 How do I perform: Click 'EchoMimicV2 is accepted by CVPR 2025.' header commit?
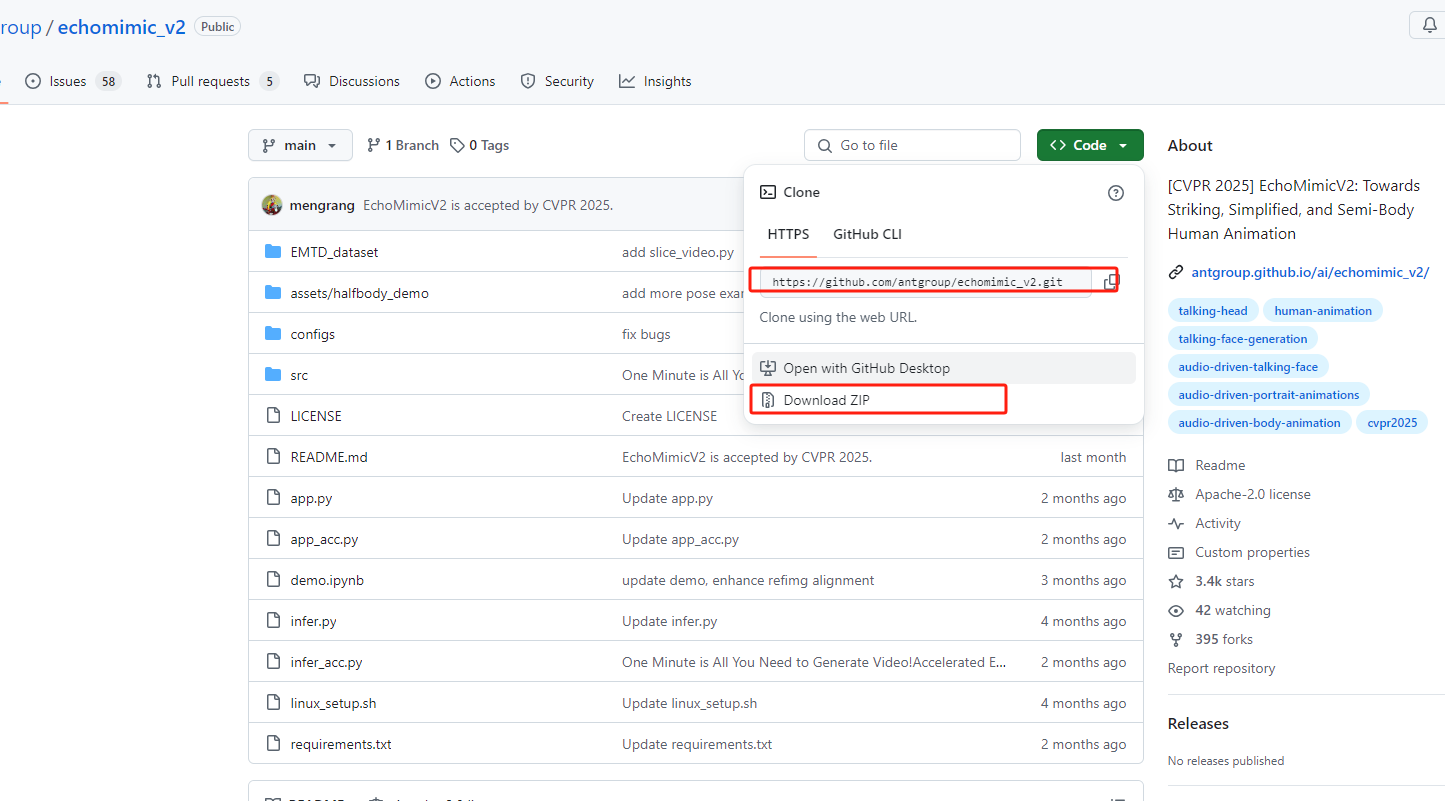pyautogui.click(x=488, y=205)
